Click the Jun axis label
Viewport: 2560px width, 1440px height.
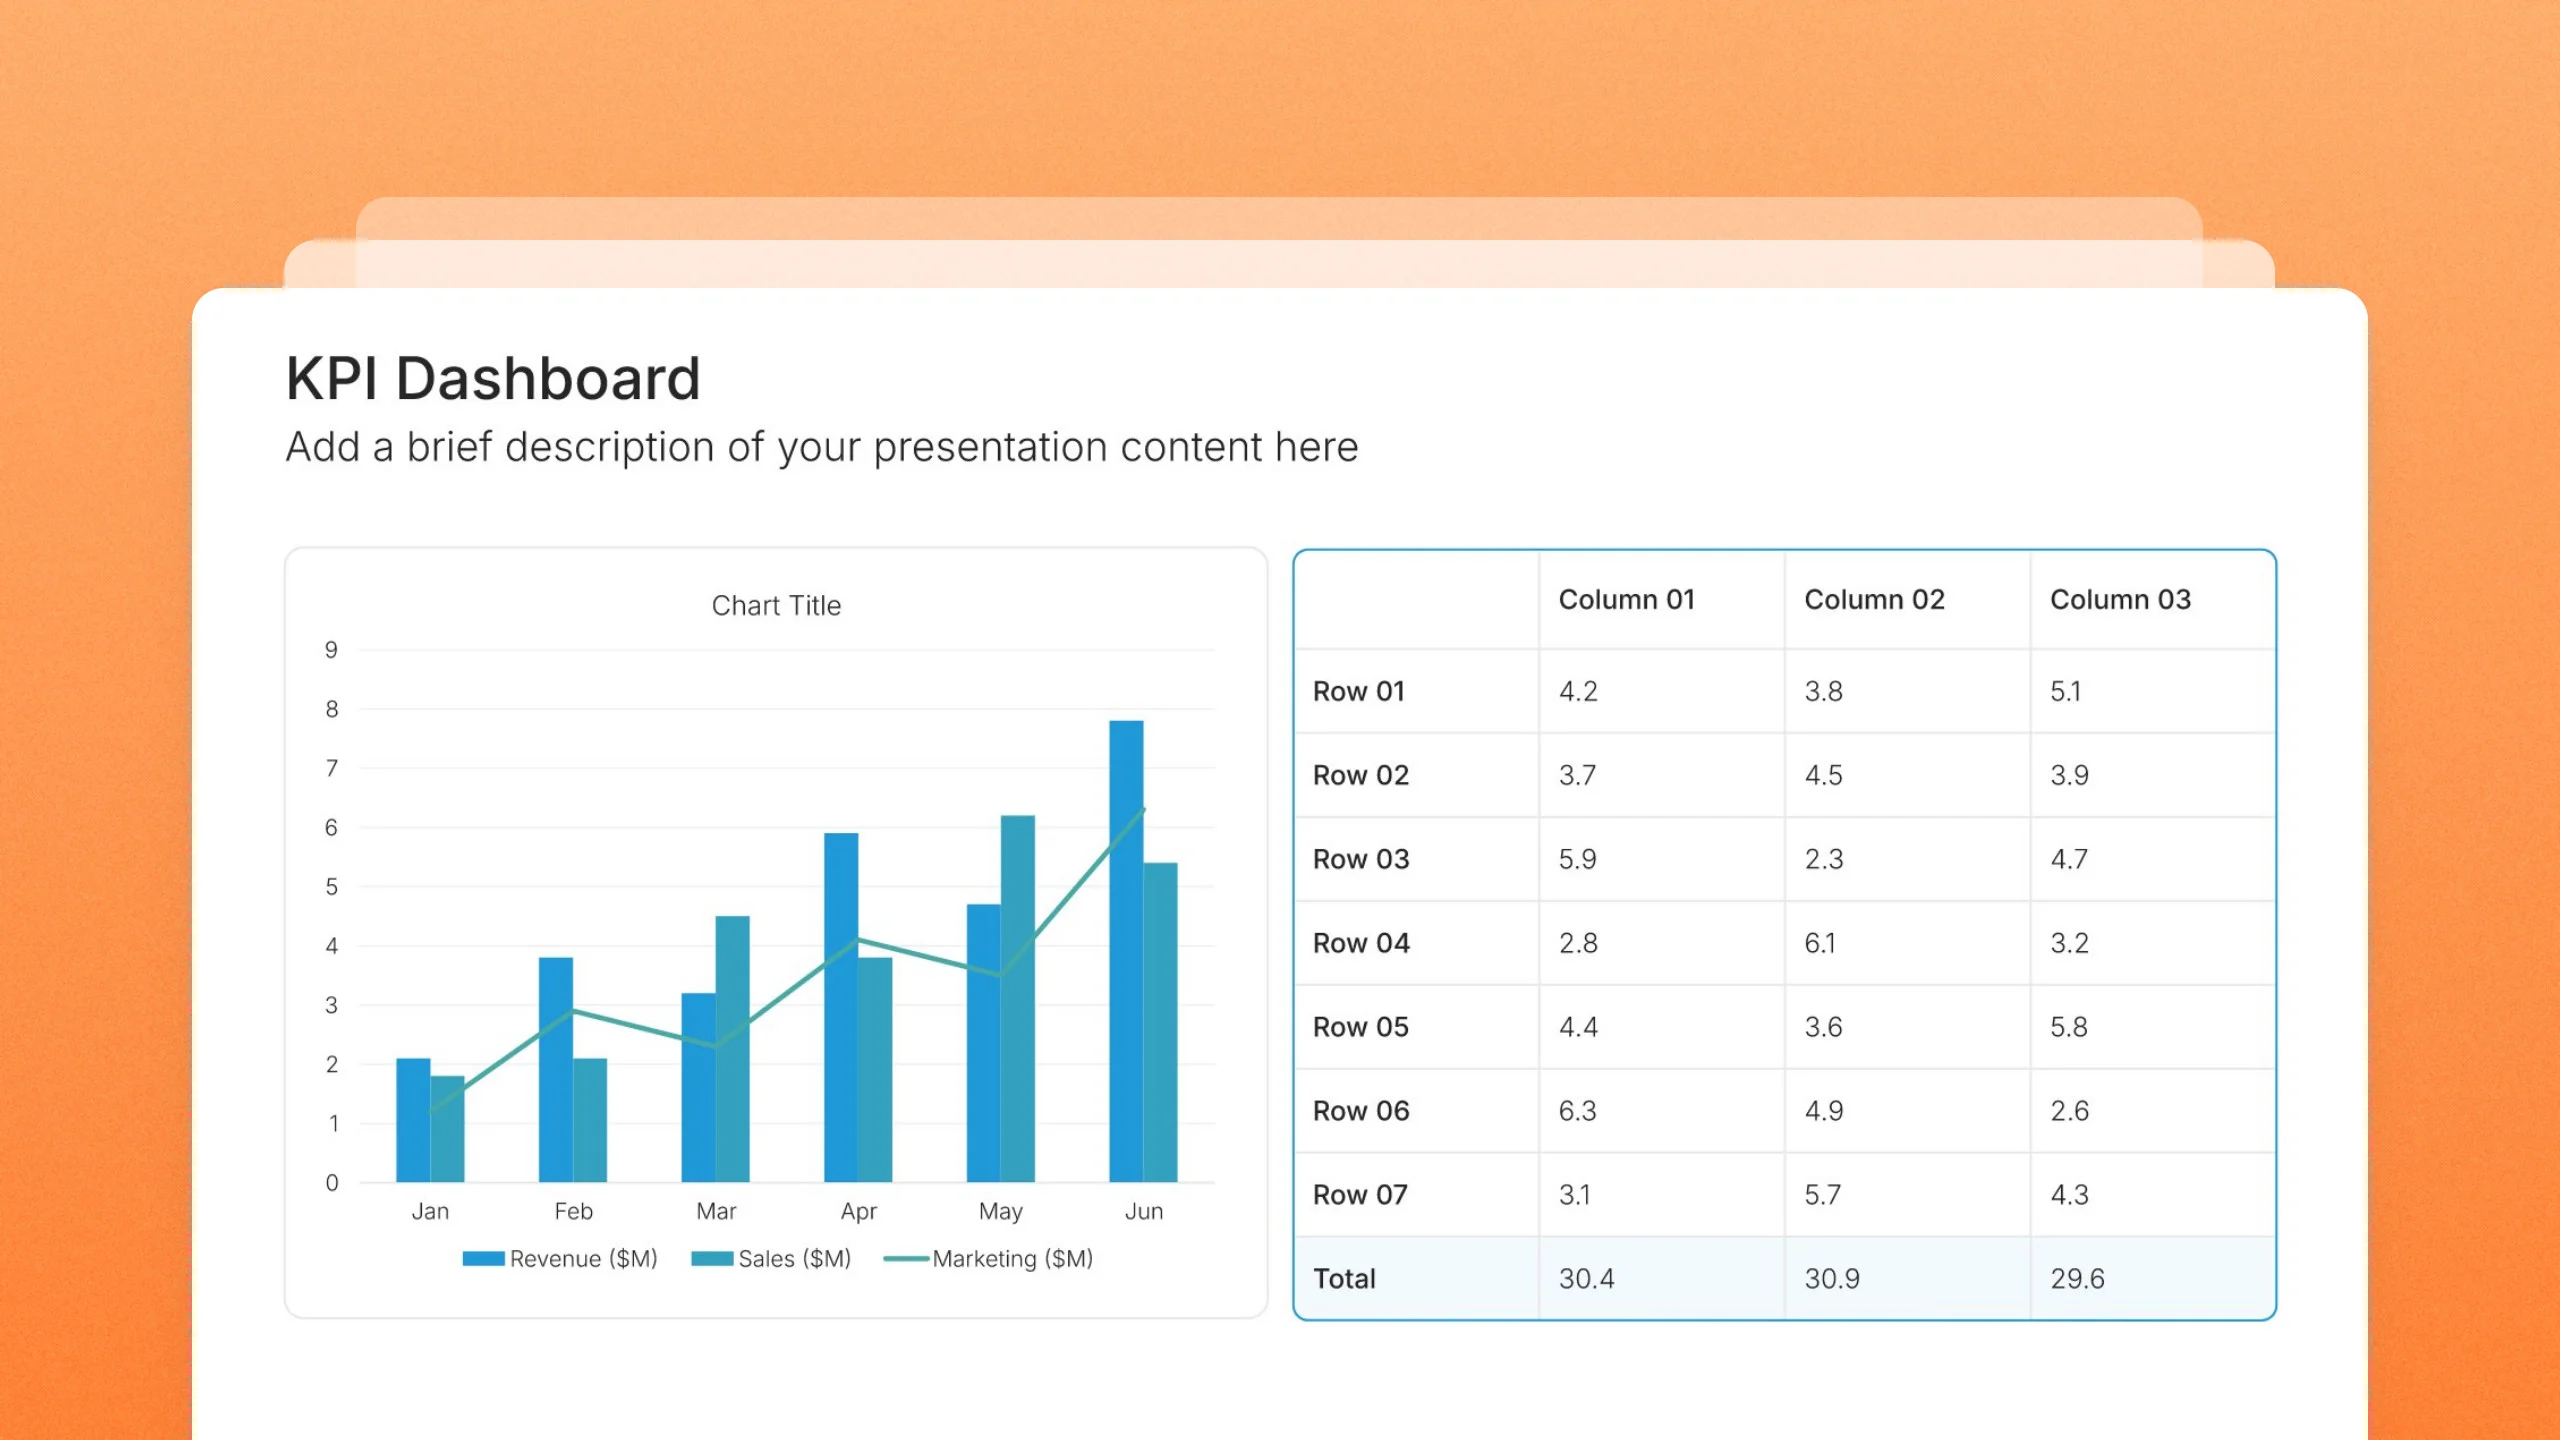tap(1144, 1211)
